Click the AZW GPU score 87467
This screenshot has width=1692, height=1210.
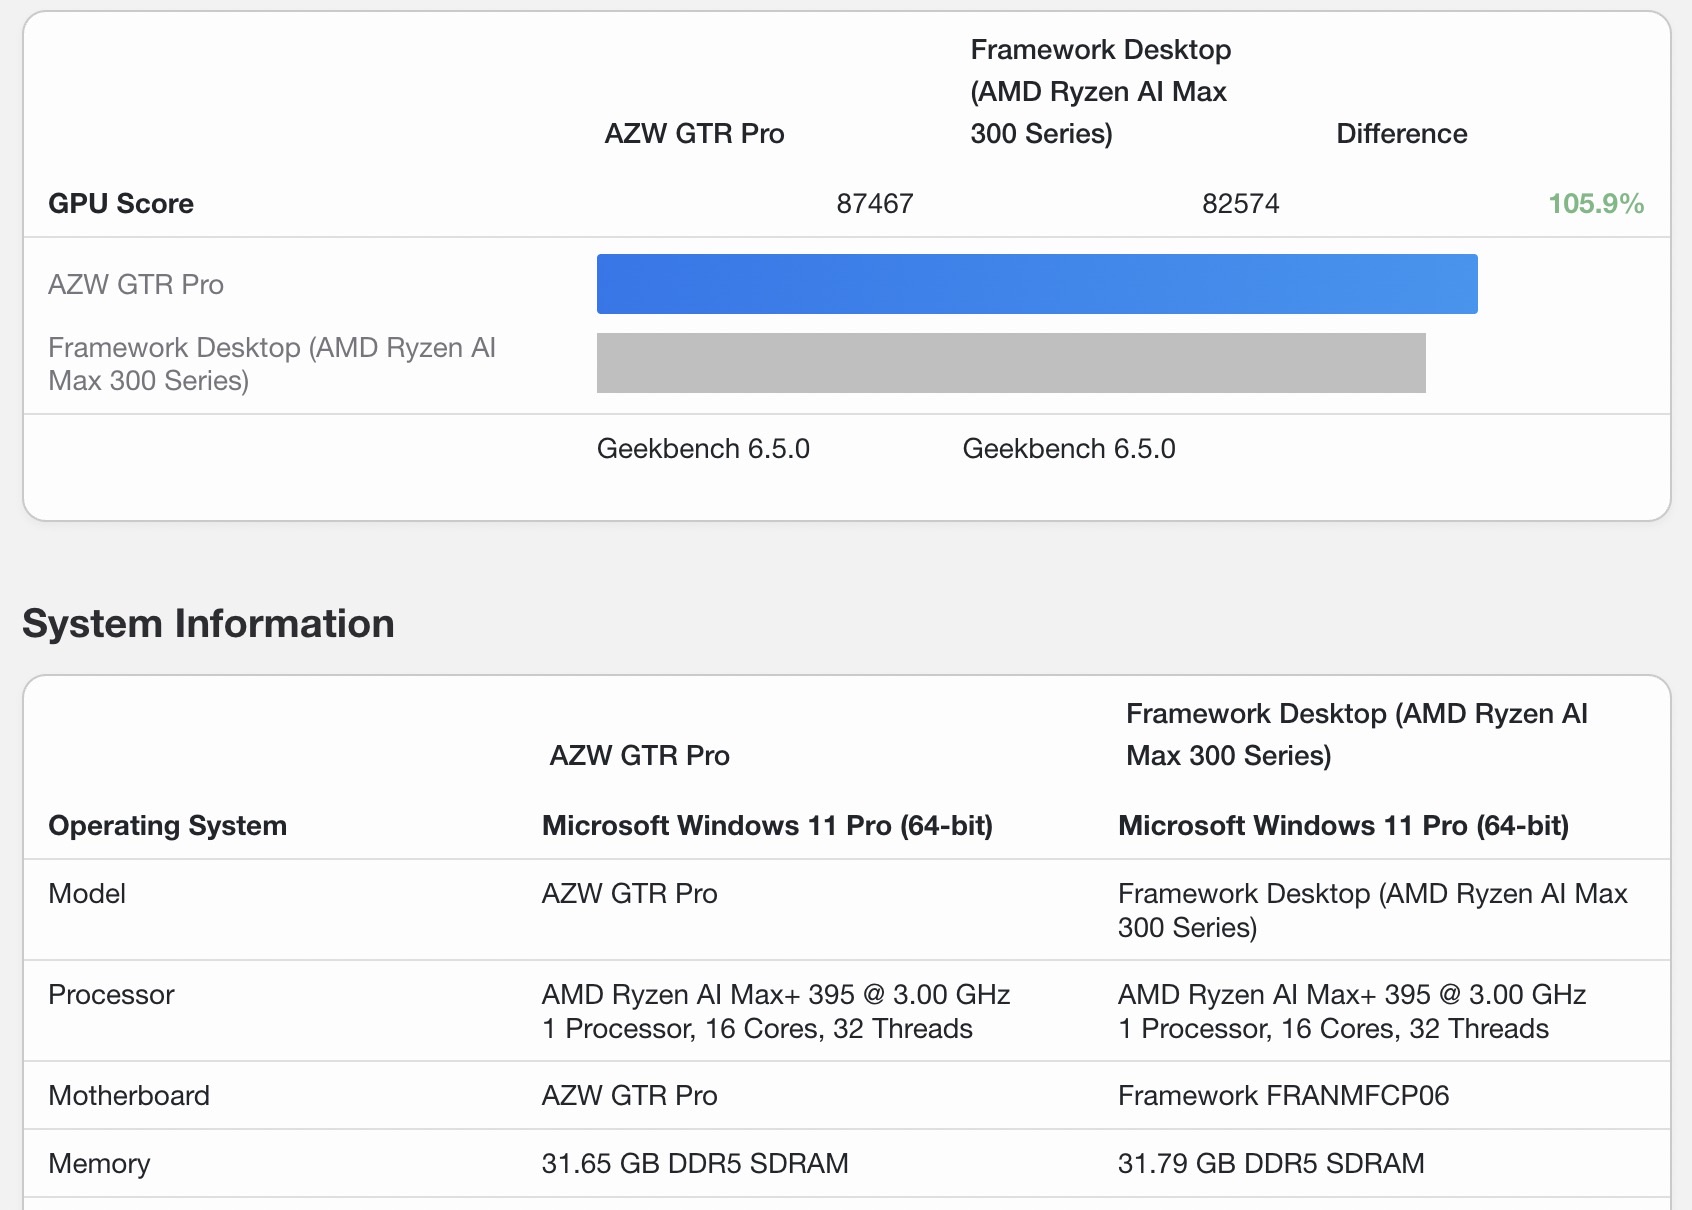pyautogui.click(x=874, y=204)
